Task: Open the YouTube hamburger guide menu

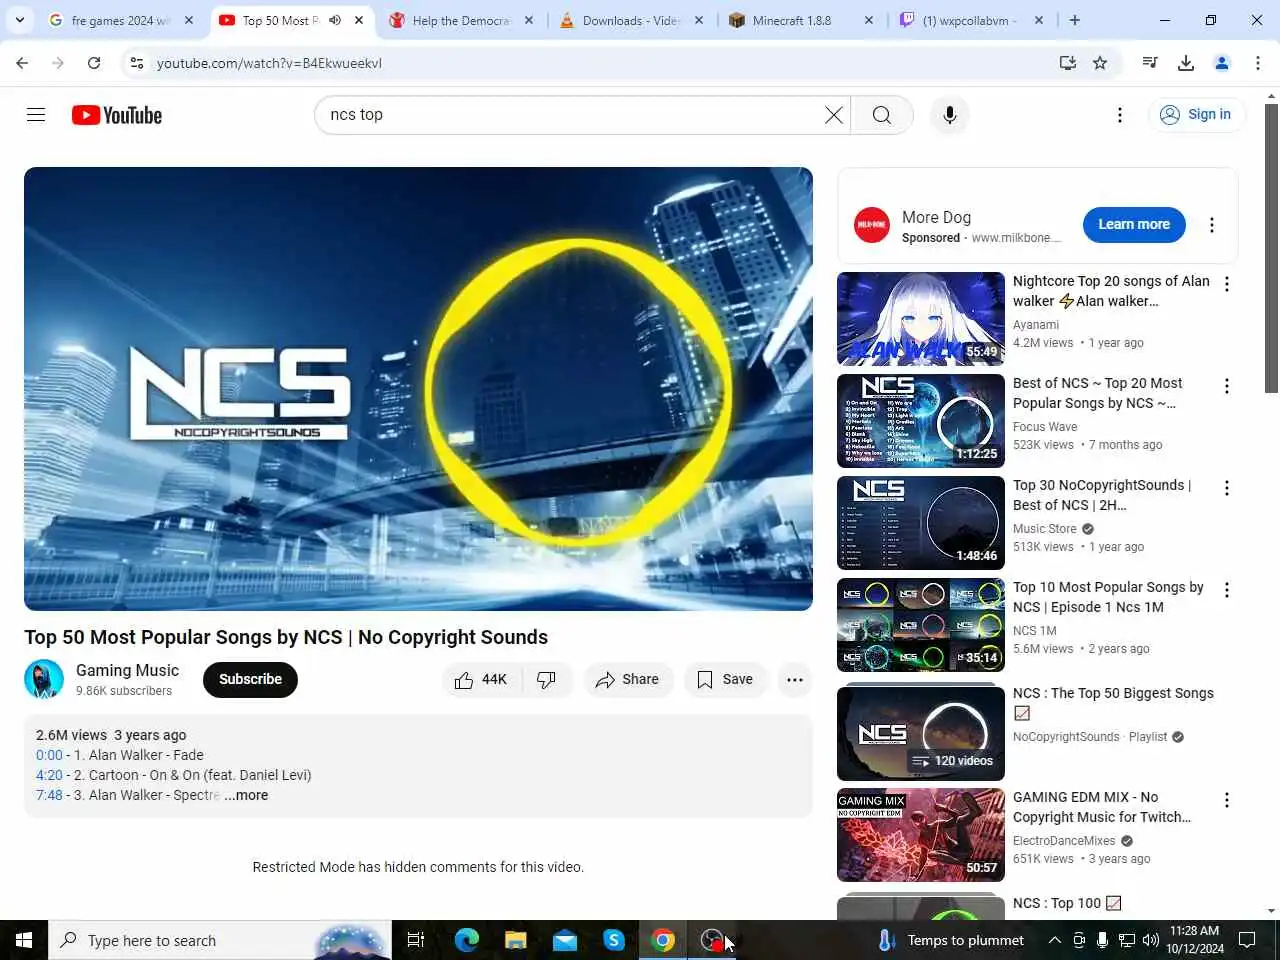Action: pyautogui.click(x=36, y=115)
